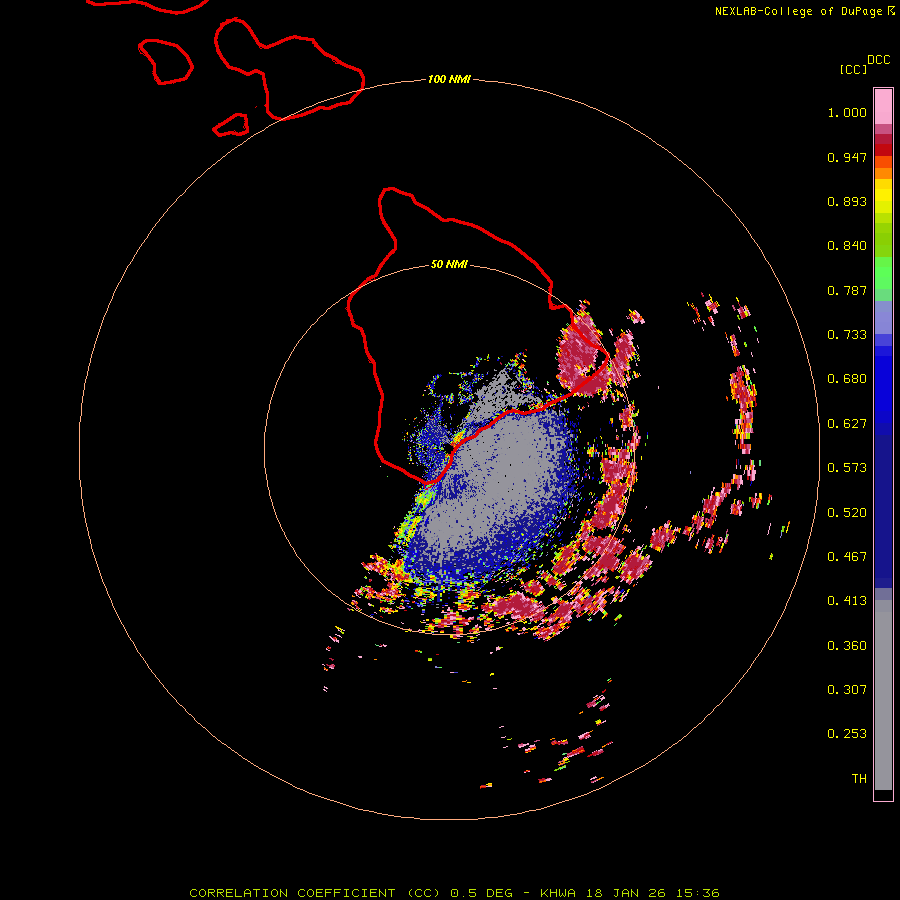
Task: Click the 0.520 scale value
Action: tap(847, 513)
